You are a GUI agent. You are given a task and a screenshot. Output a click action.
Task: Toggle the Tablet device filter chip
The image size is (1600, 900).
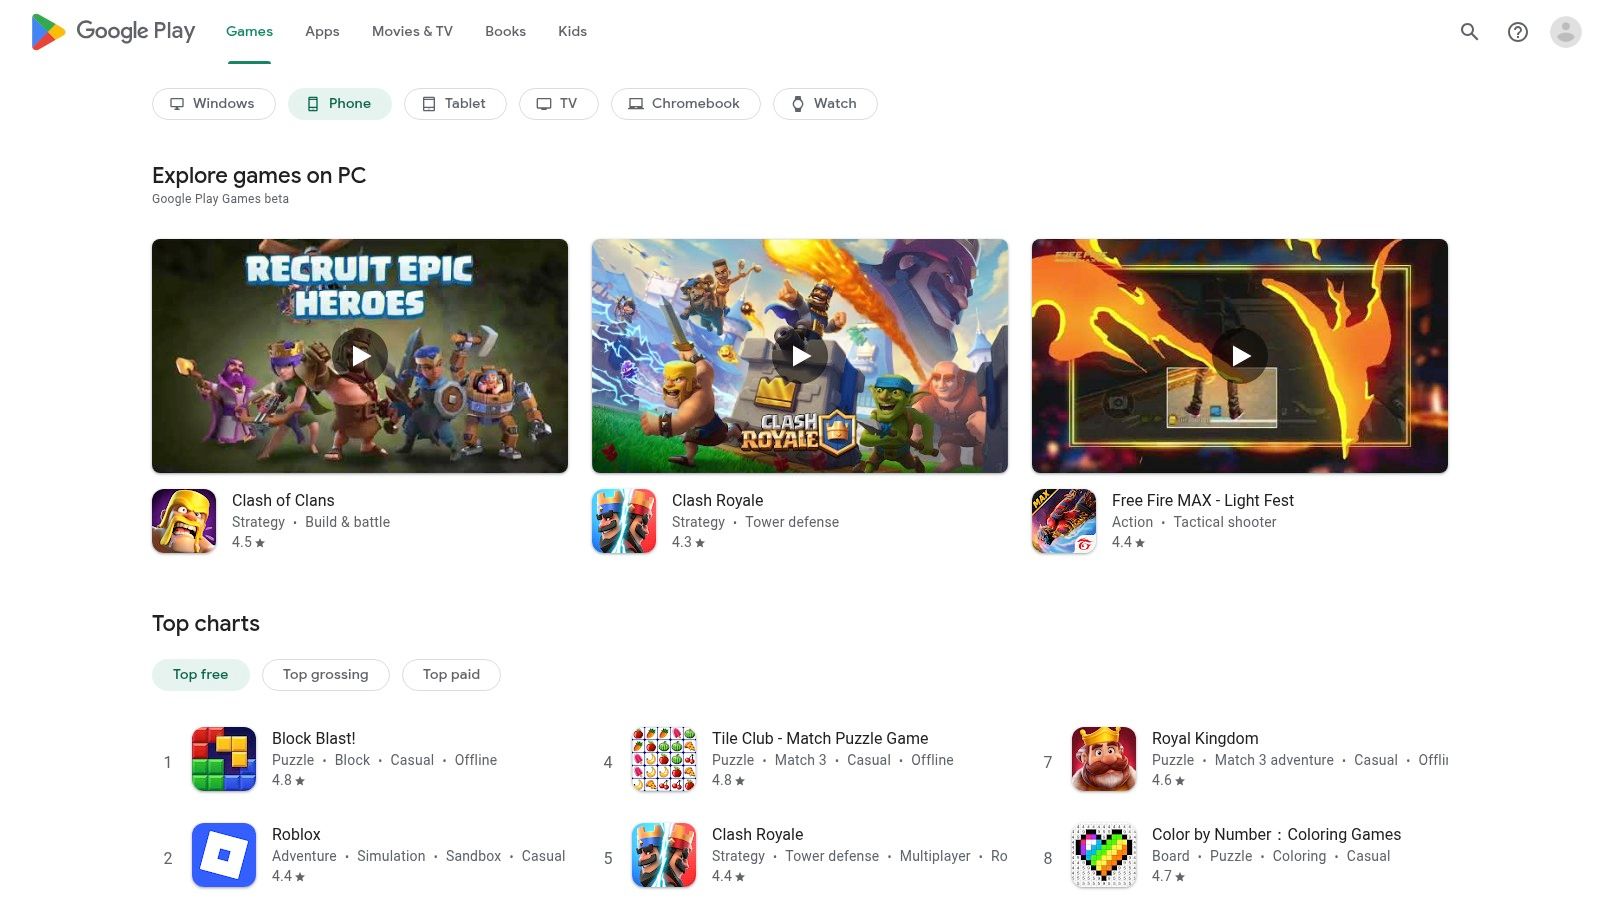tap(455, 103)
